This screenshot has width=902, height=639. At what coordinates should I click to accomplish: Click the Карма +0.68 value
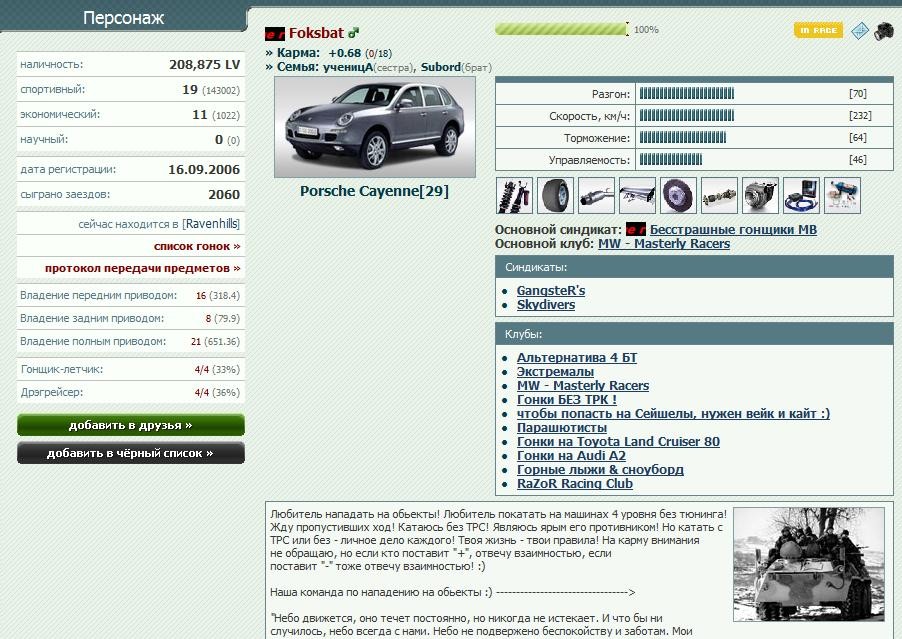coord(345,53)
